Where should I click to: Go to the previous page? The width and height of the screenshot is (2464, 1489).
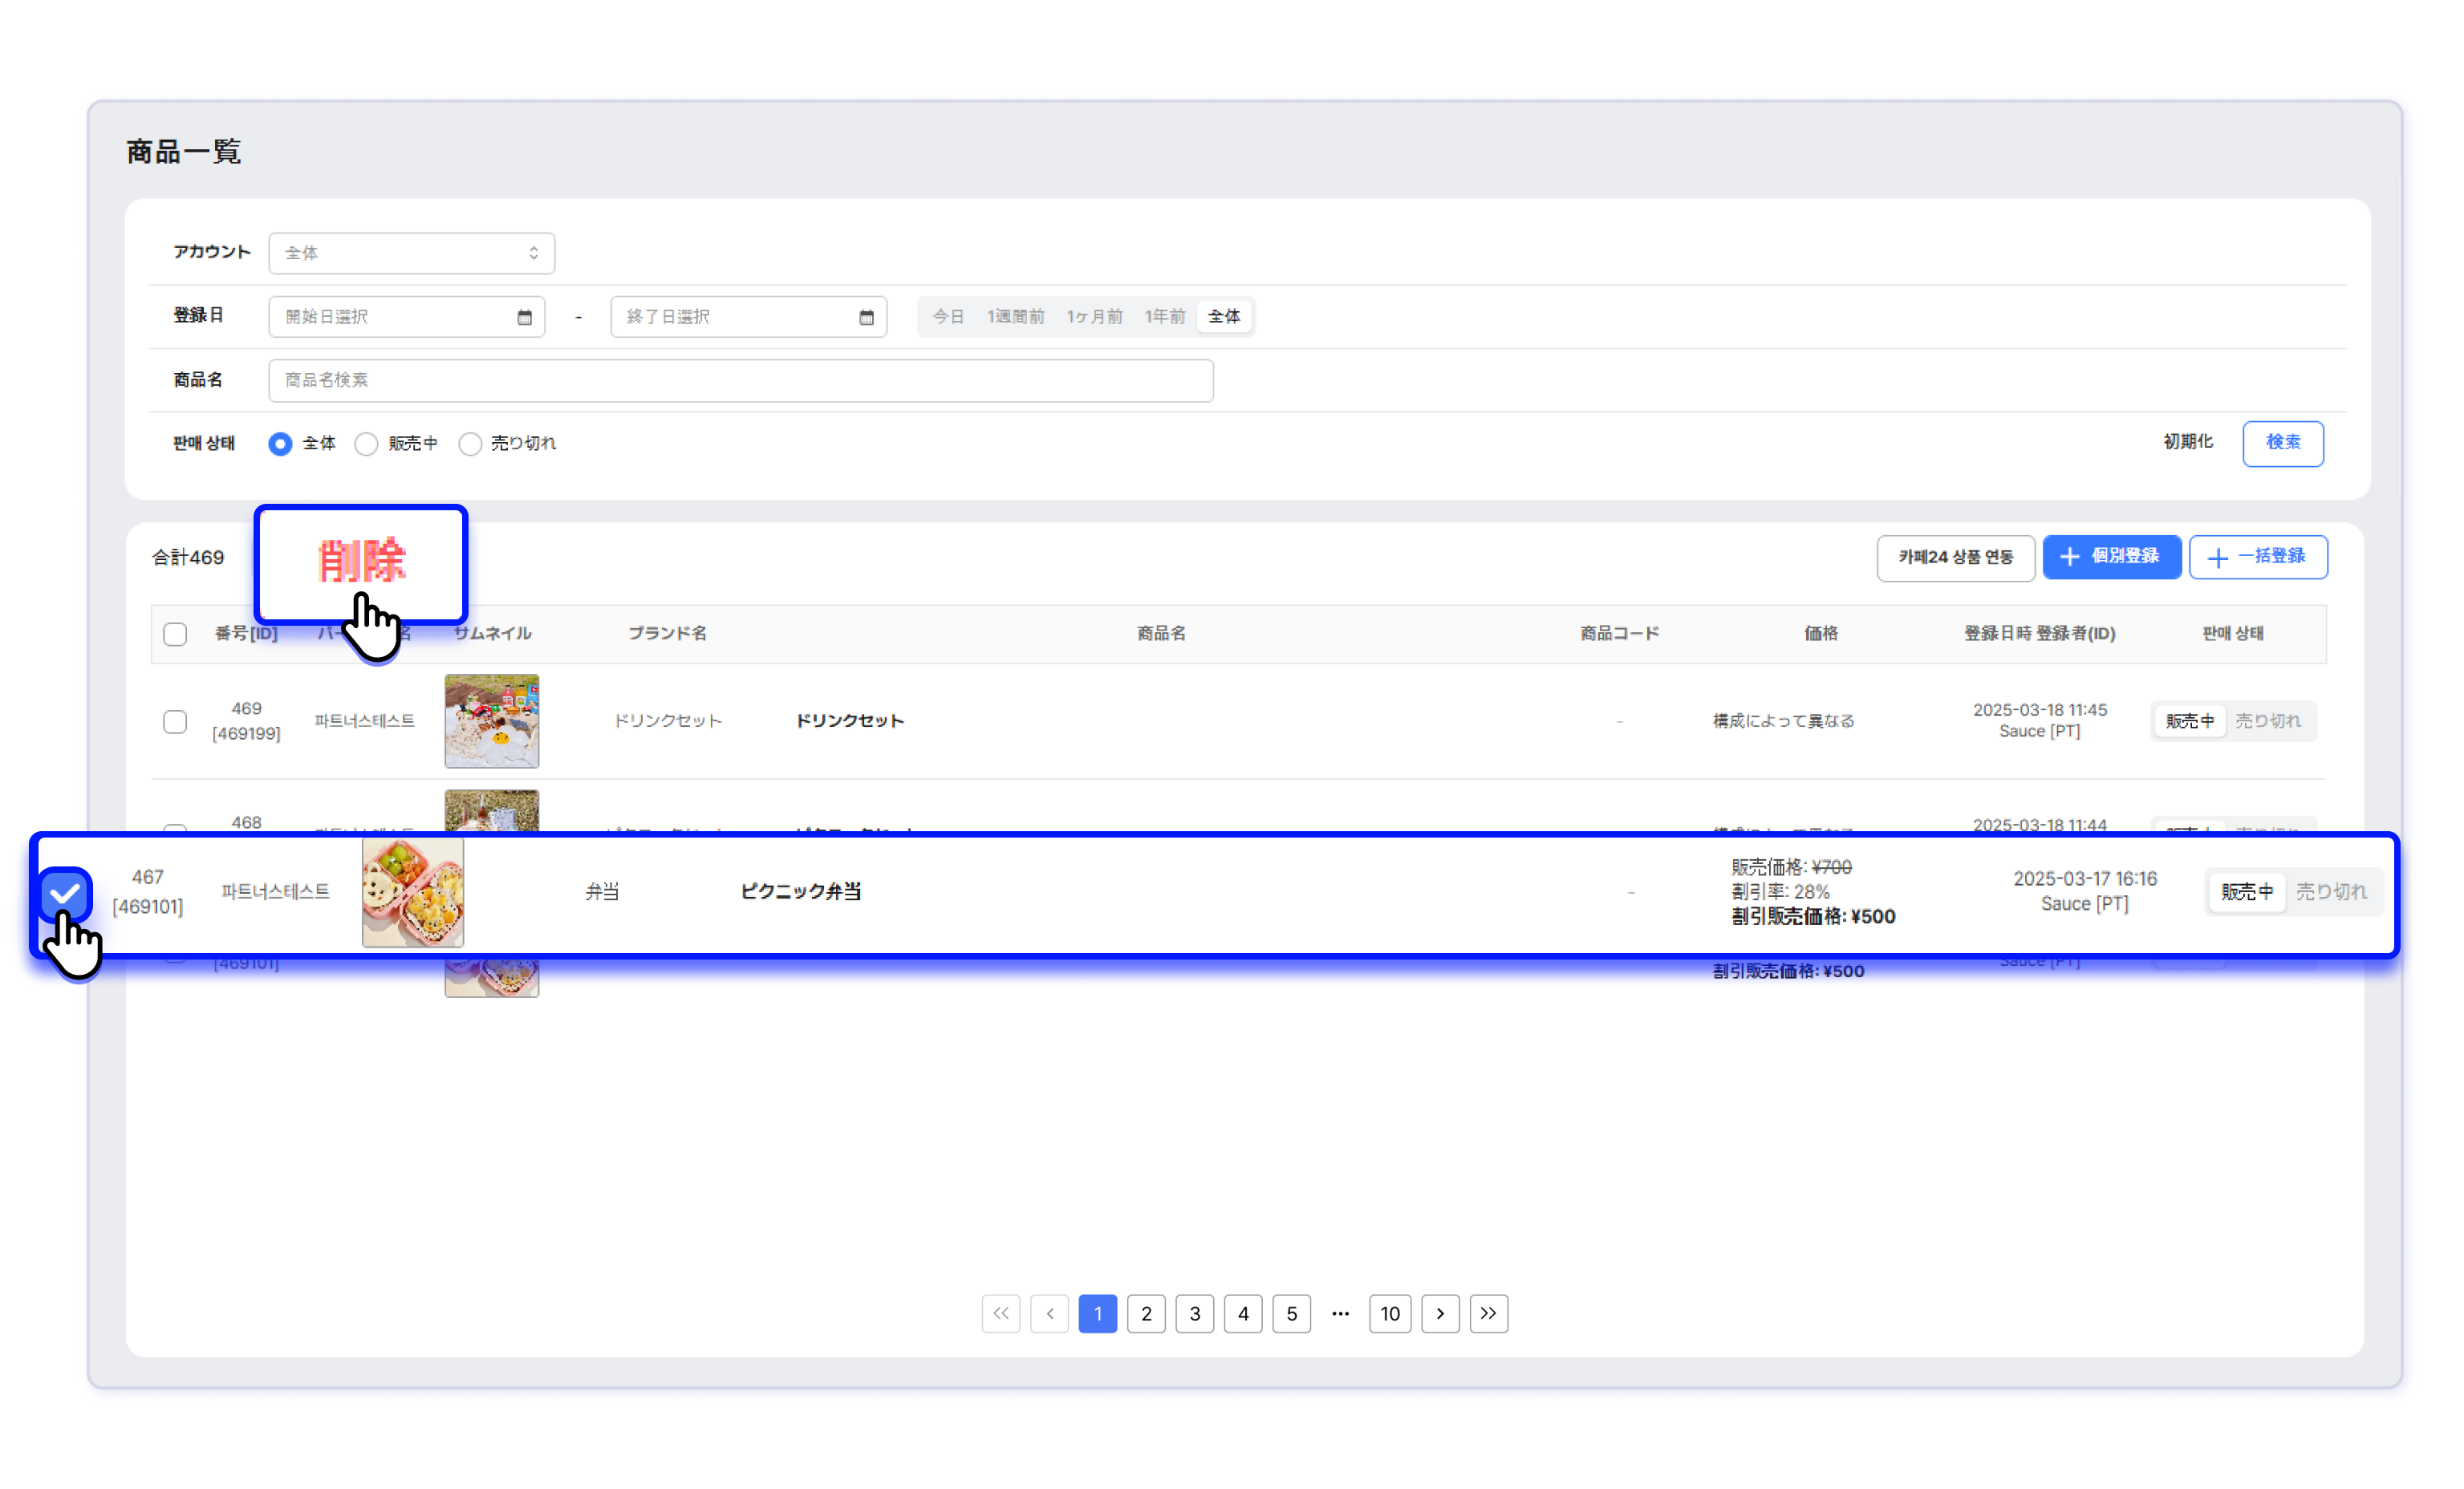[1049, 1313]
